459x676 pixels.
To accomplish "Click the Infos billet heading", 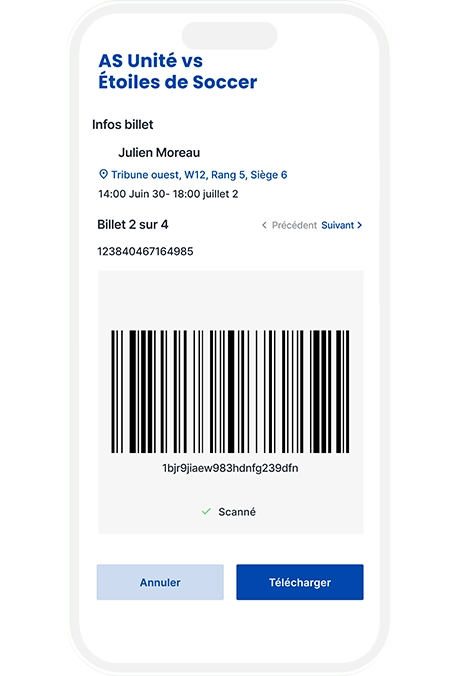I will point(123,125).
